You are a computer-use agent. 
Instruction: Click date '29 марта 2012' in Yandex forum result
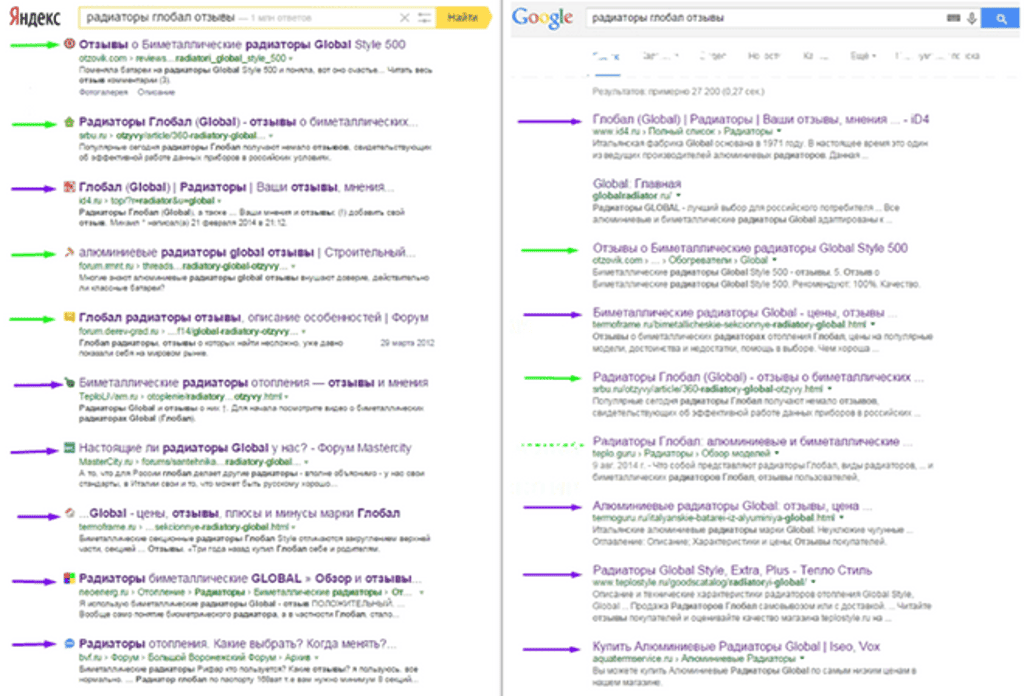(x=408, y=343)
